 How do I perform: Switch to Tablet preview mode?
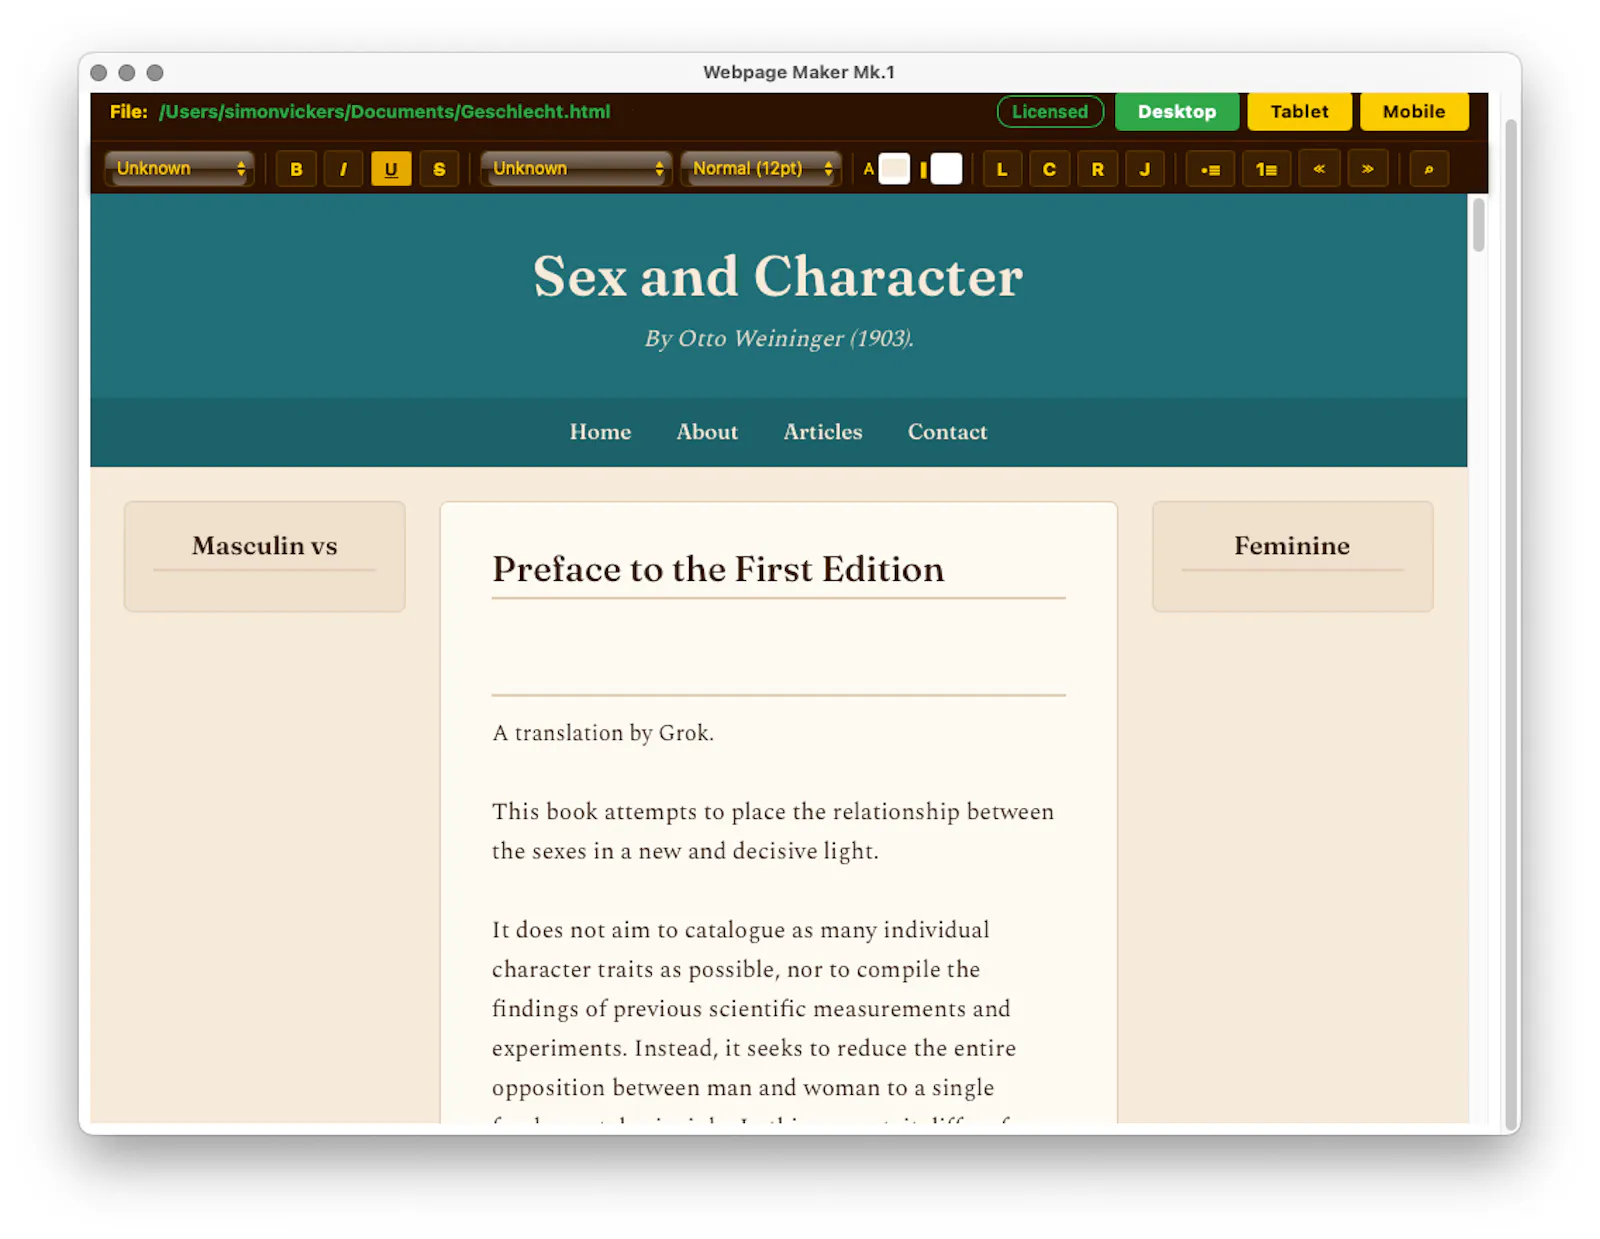point(1299,112)
